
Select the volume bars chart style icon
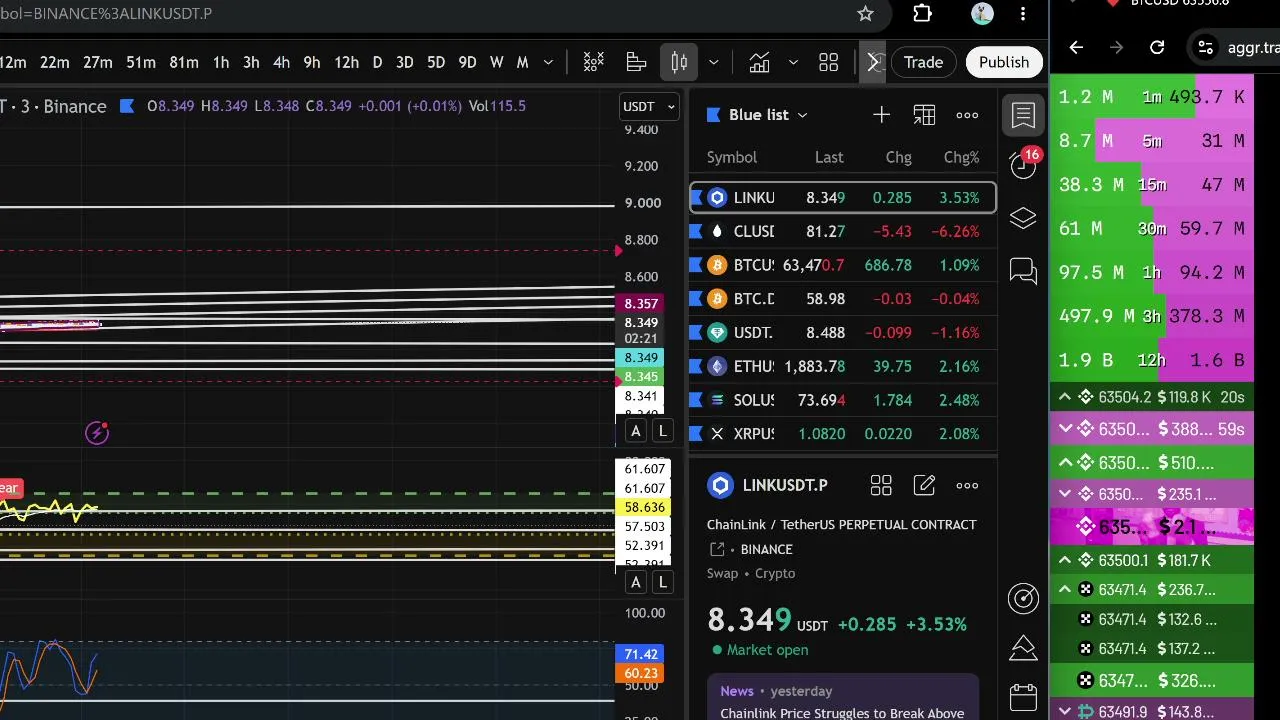tap(636, 62)
